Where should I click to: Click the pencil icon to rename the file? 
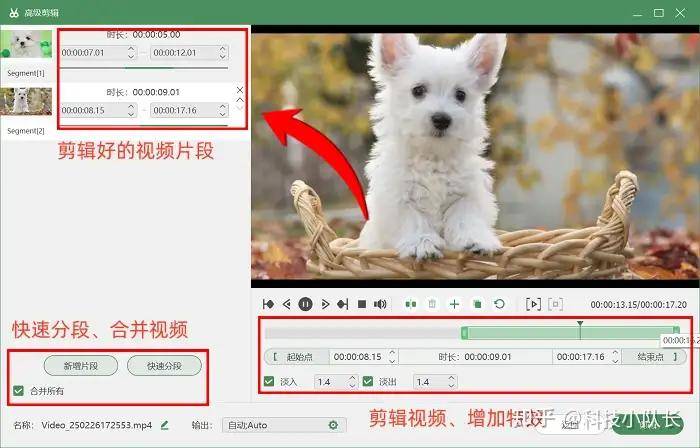click(164, 425)
